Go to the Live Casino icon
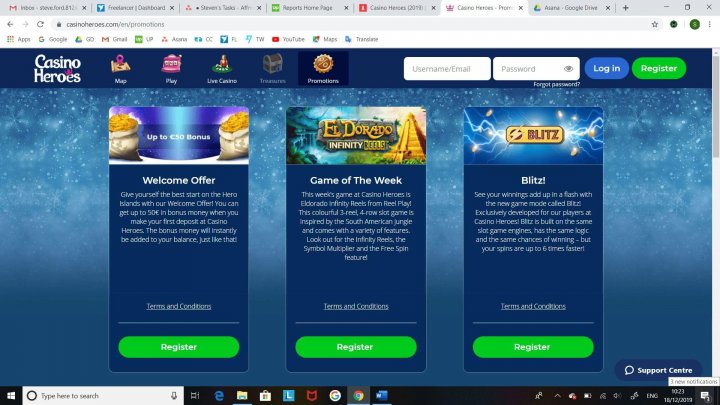The image size is (720, 405). click(222, 64)
